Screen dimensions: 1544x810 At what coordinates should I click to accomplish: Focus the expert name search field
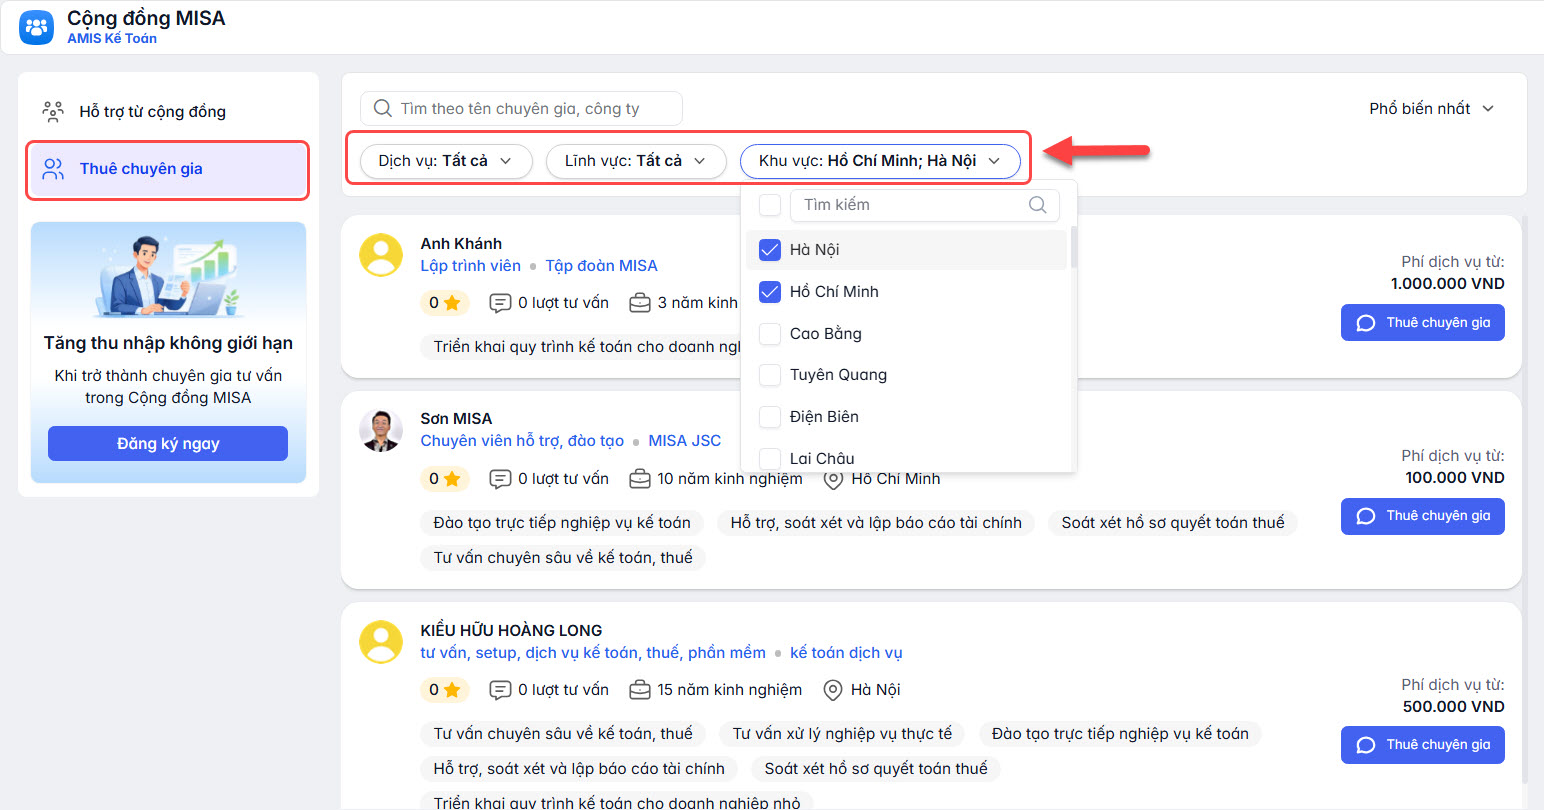click(530, 109)
